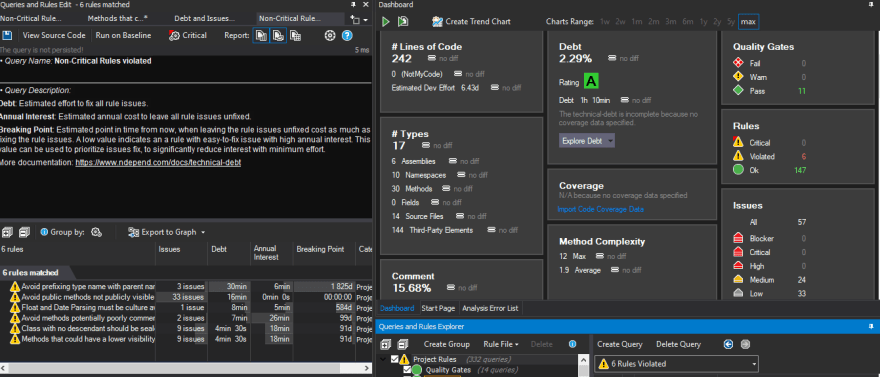Save the query with the floppy disk icon
880x377 pixels.
(7, 35)
